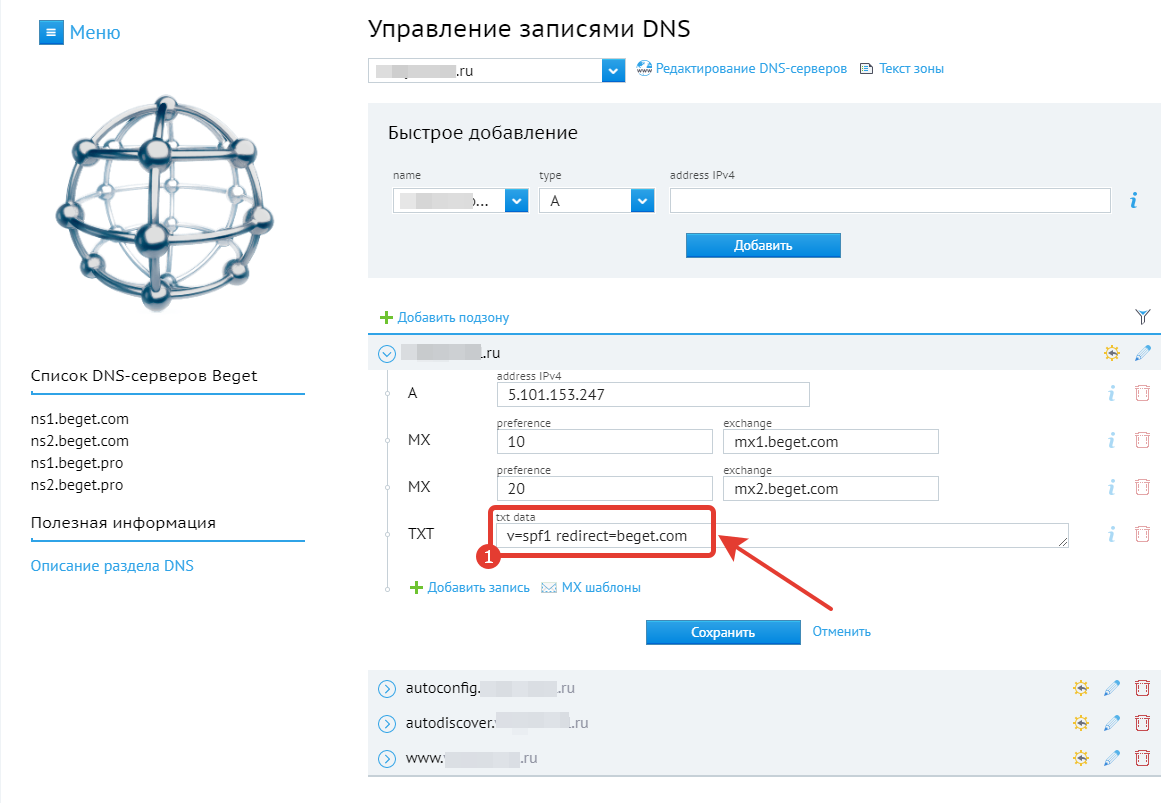Delete the mx1.beget.com MX record
Screen dimensions: 1164x803
click(1142, 440)
